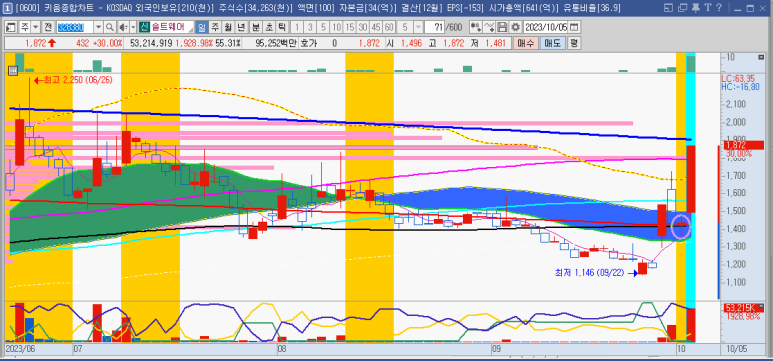Click the title bar duplicate window icon
The height and width of the screenshot is (361, 773).
point(682,7)
